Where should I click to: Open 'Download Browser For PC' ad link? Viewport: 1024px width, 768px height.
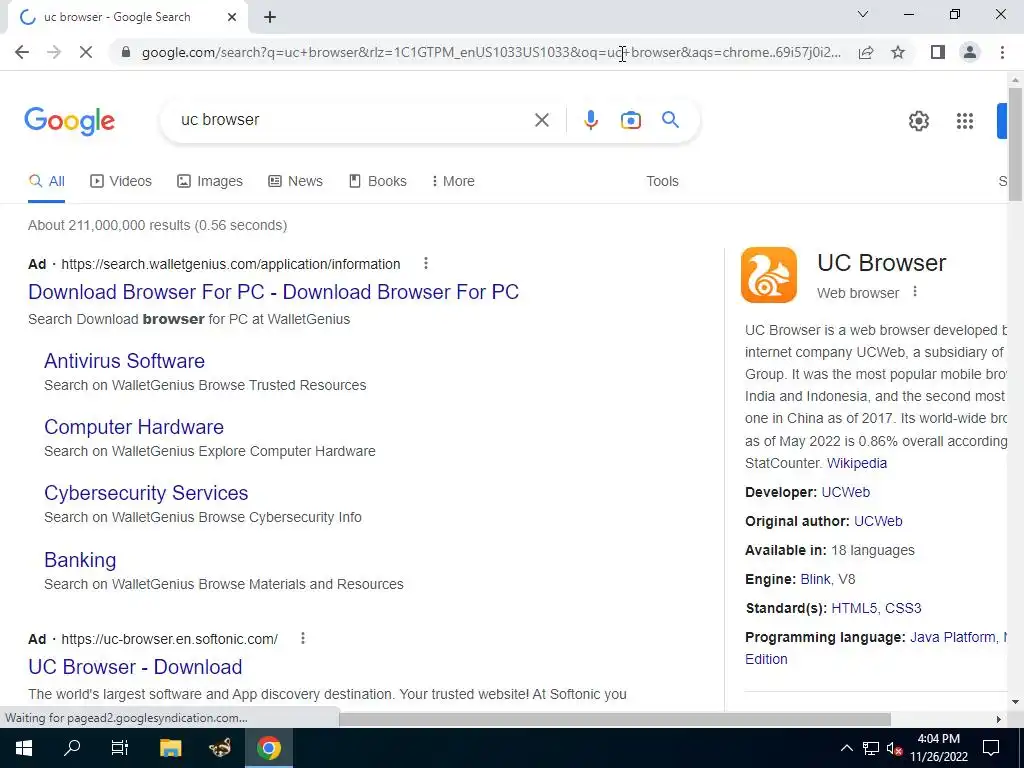coord(274,291)
